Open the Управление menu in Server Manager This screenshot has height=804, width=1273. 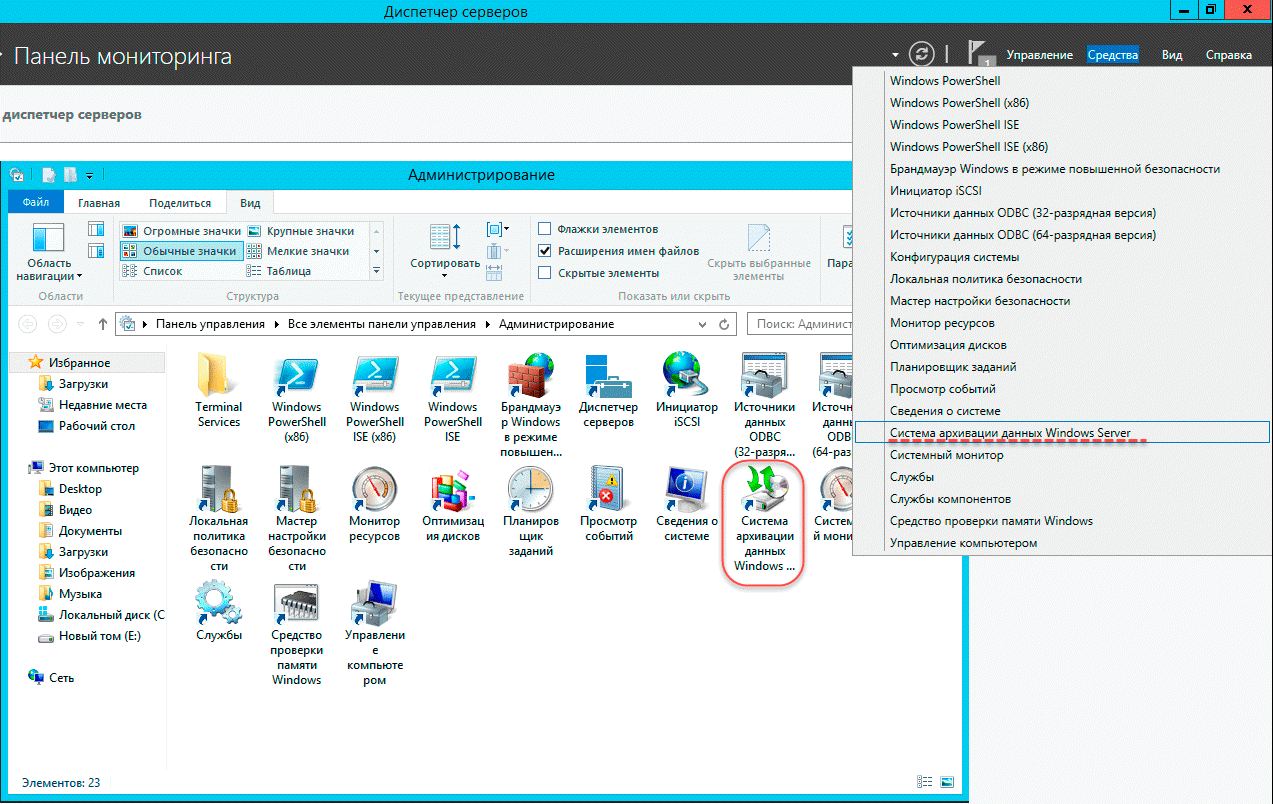[1040, 55]
